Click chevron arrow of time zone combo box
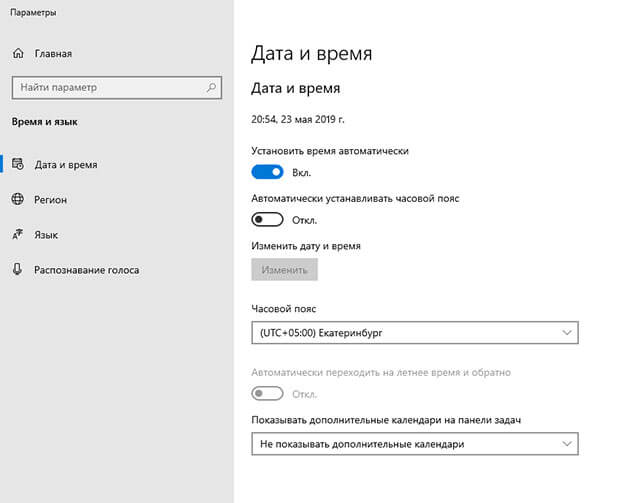Screen dimensions: 630x503 [567, 333]
